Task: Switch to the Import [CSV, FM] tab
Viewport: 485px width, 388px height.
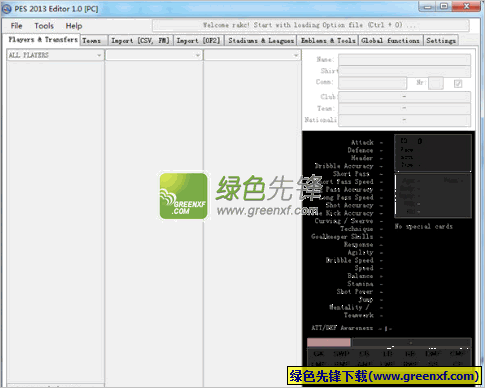Action: click(140, 40)
